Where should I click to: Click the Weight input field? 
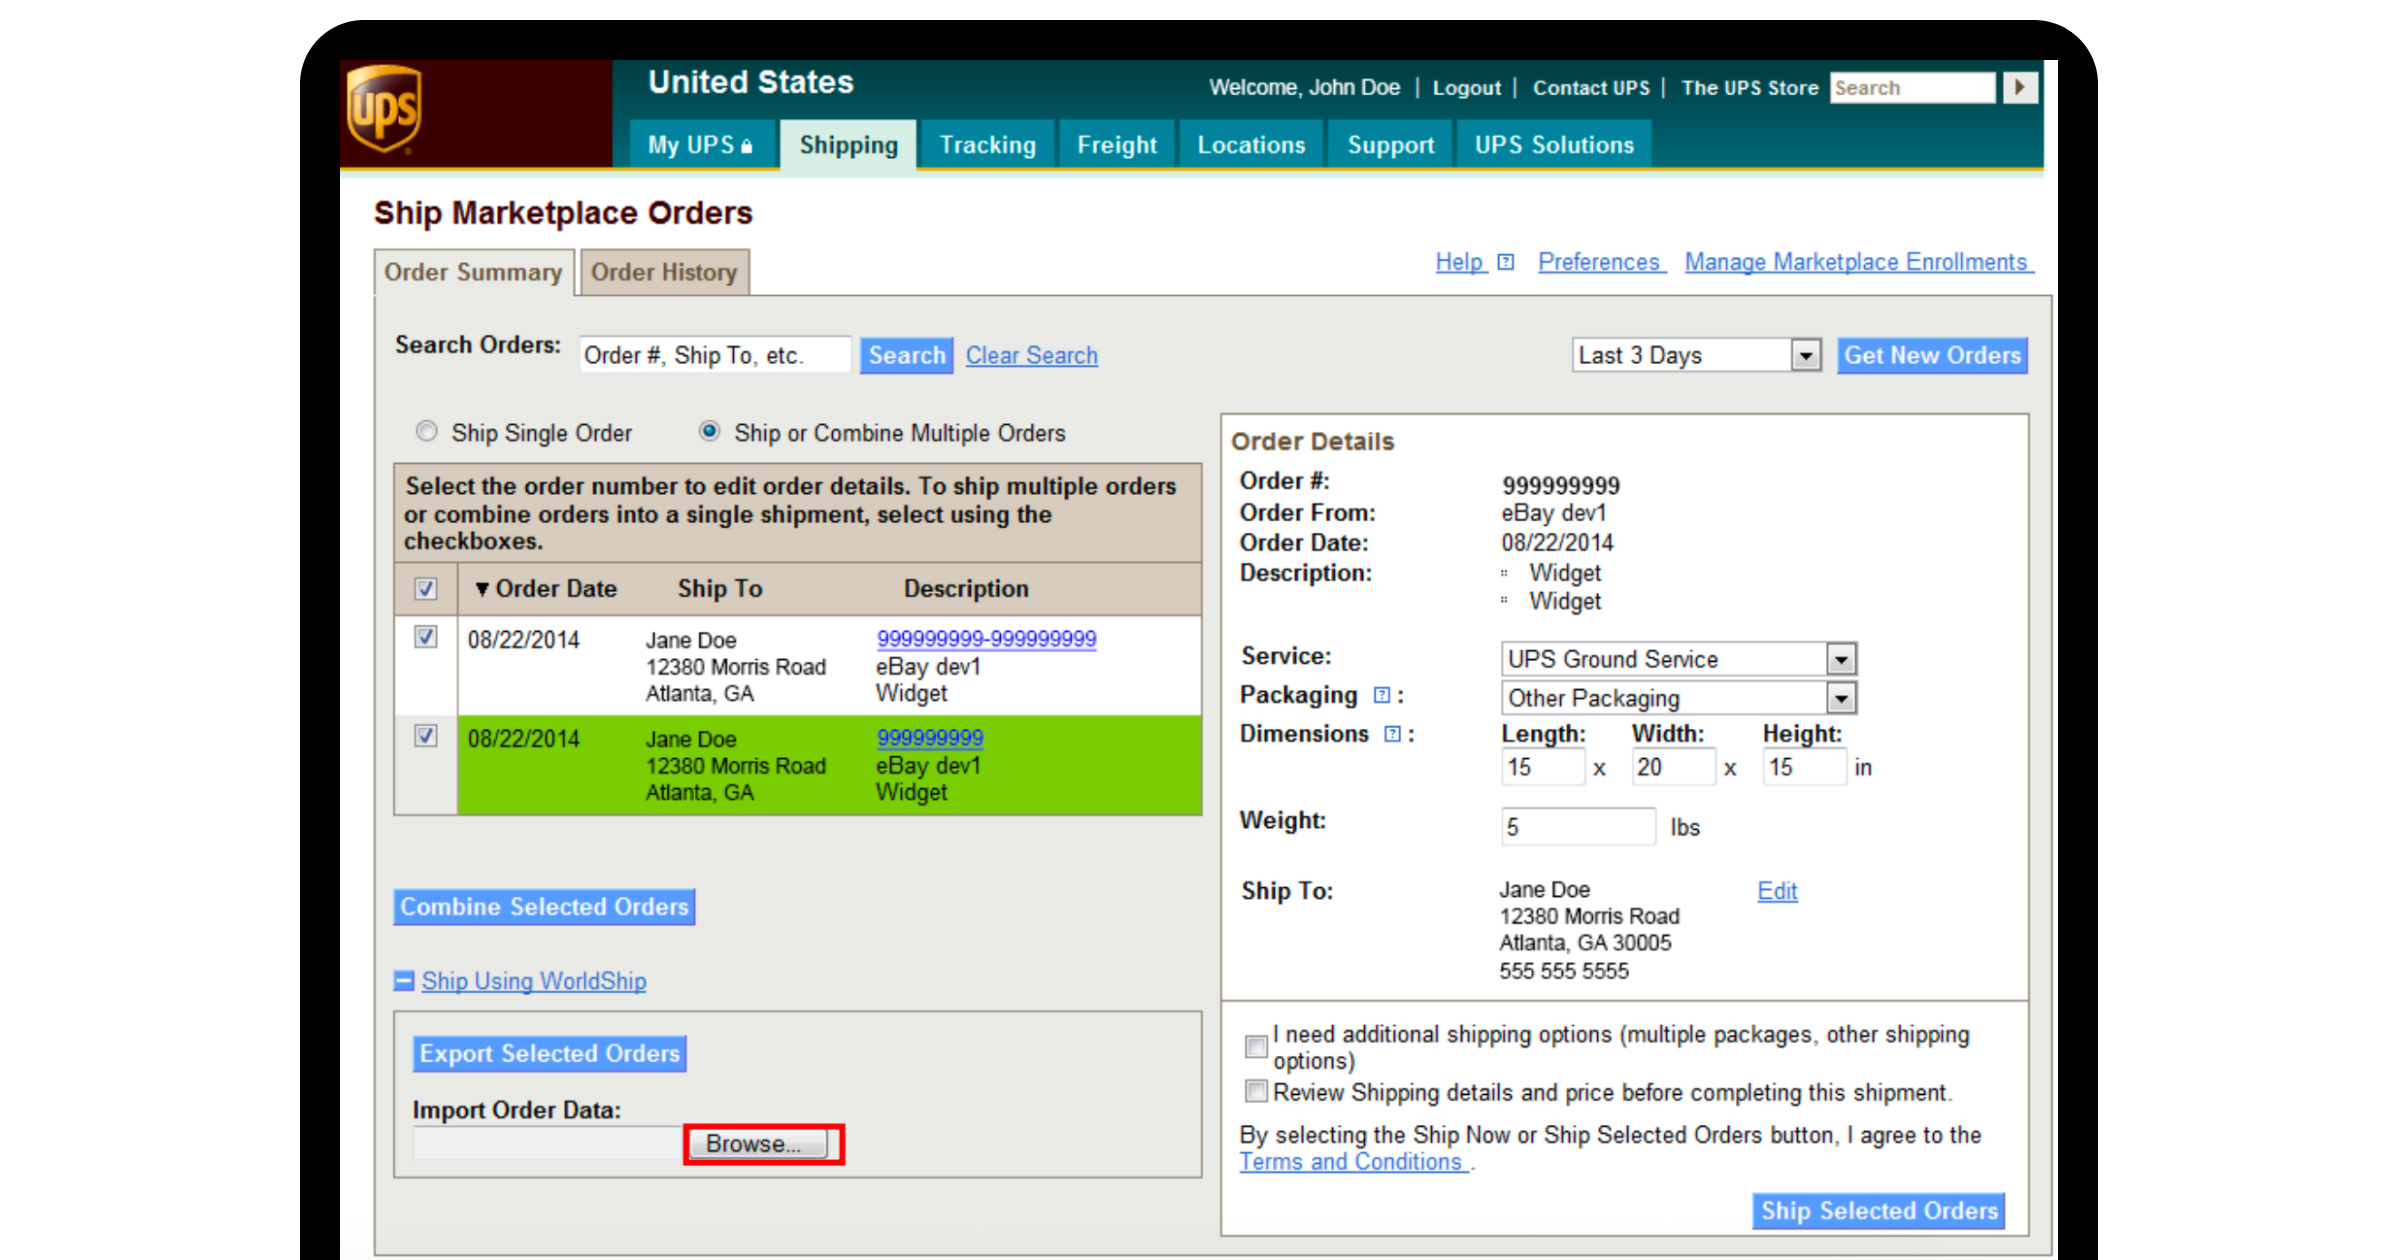pos(1578,826)
